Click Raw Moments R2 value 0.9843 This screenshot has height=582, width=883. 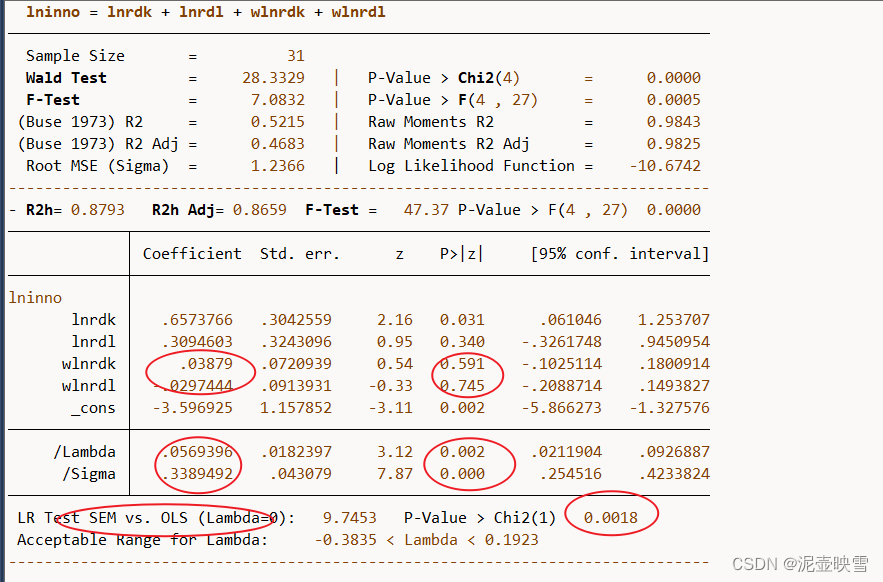pyautogui.click(x=674, y=122)
